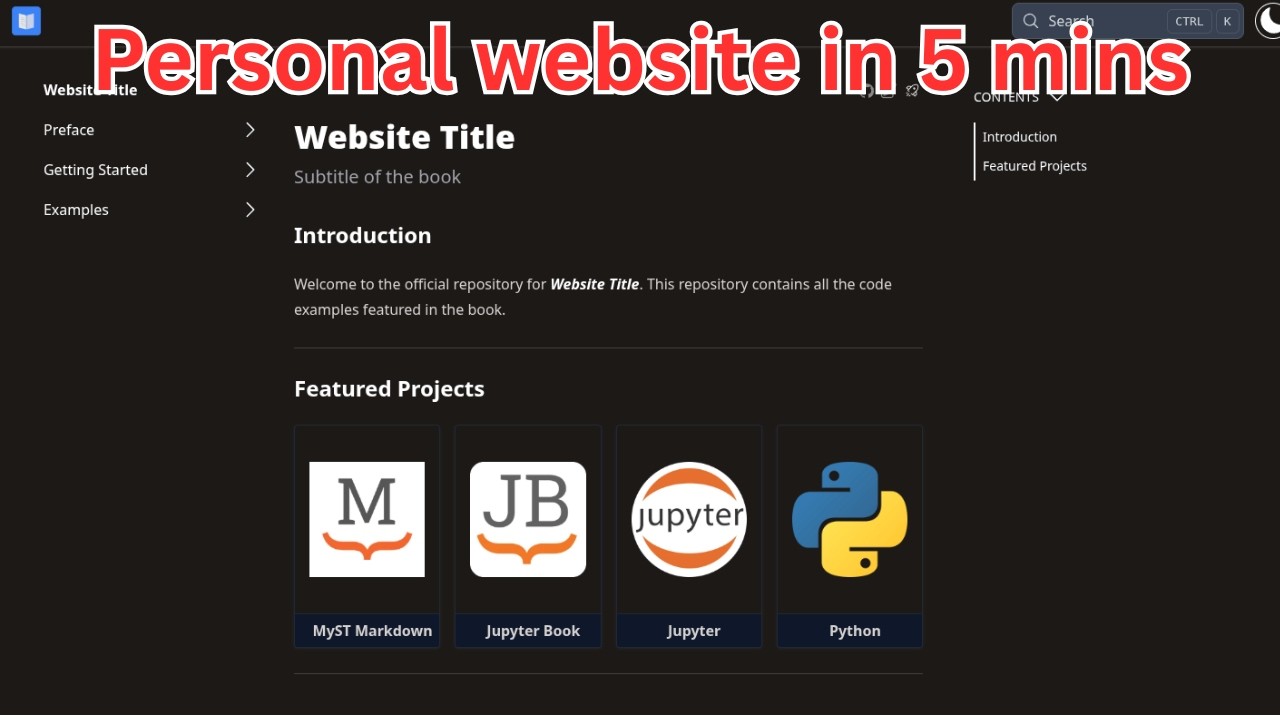Collapse the Contents outline chevron
This screenshot has width=1280, height=720.
coord(1057,97)
